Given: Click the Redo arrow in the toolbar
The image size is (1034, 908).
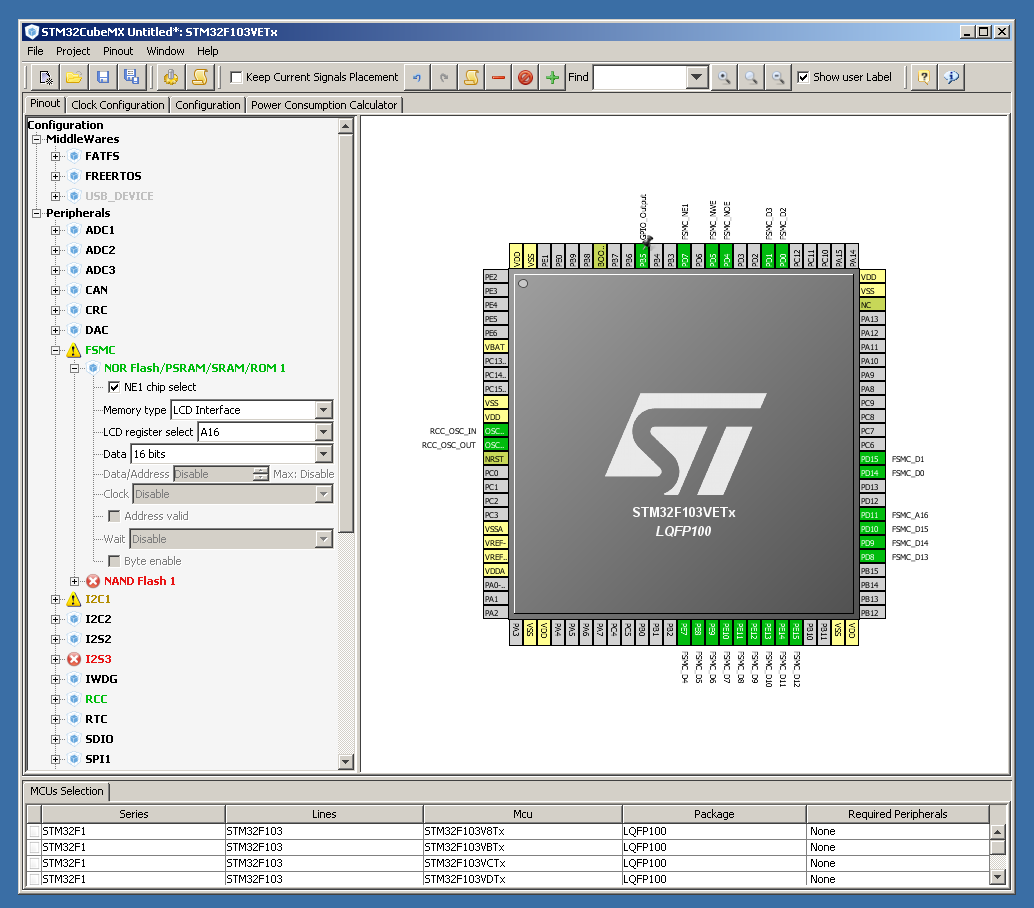Looking at the screenshot, I should (x=443, y=77).
